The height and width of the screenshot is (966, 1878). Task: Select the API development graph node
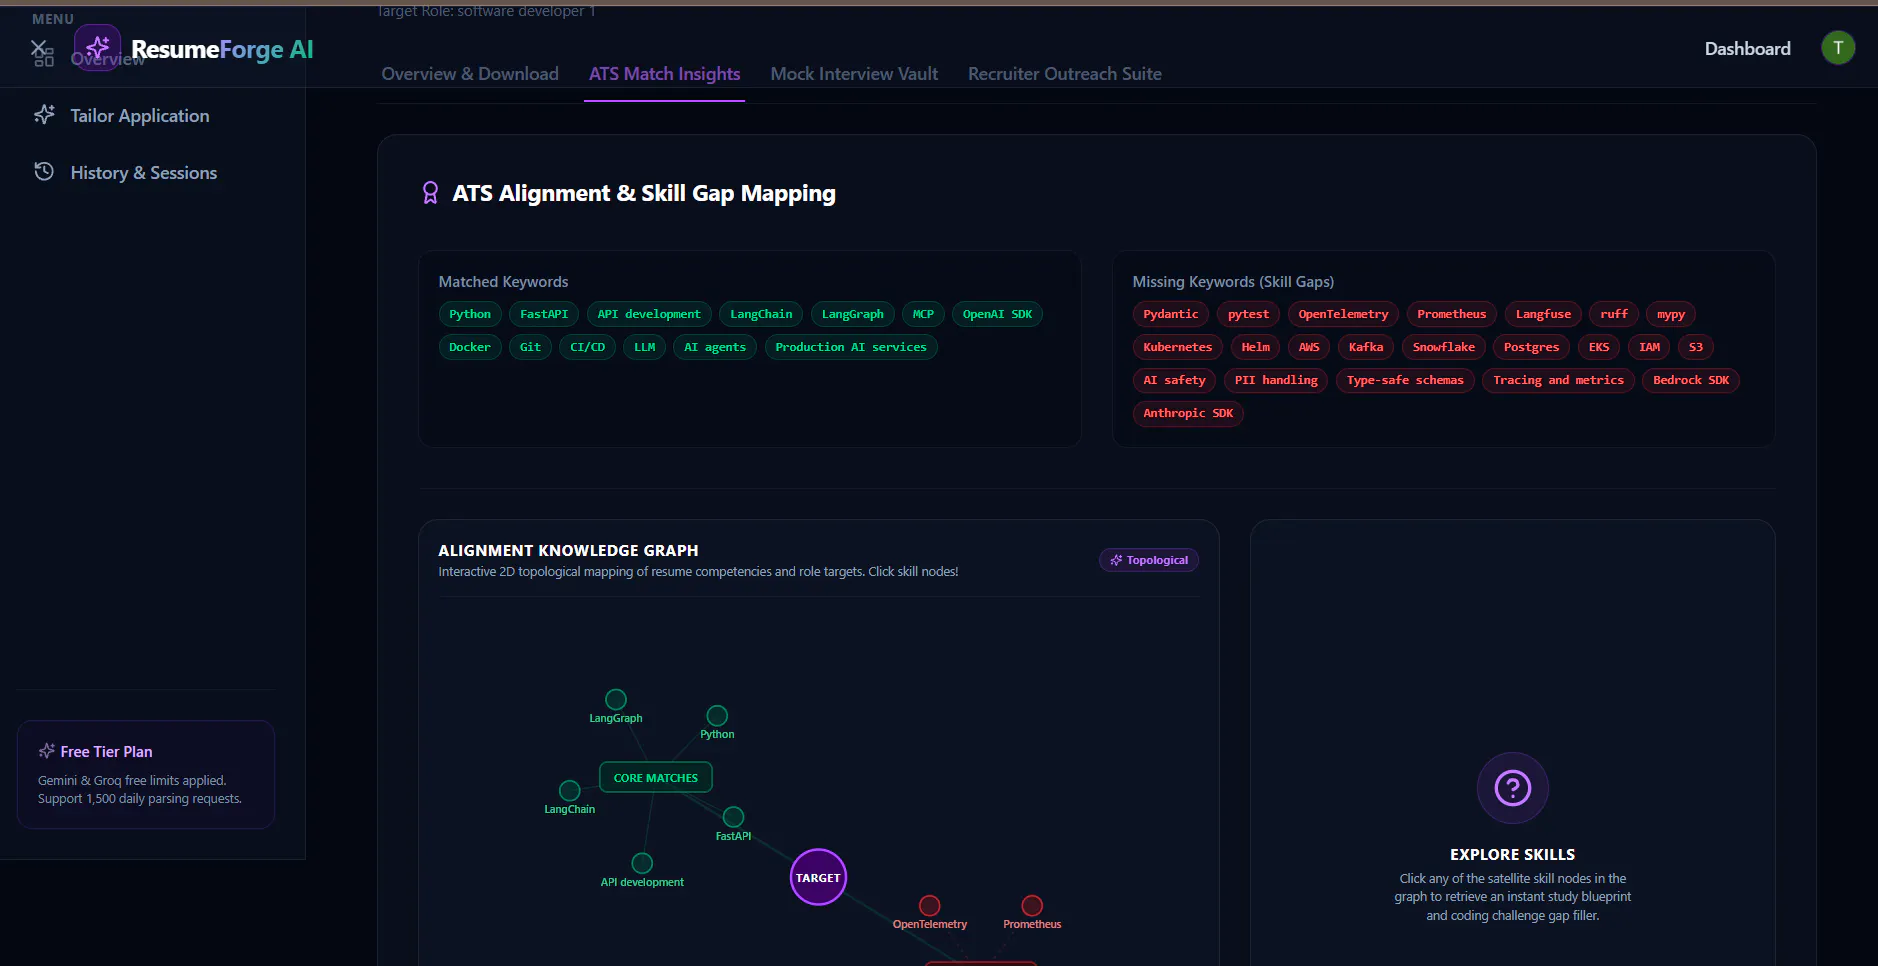tap(642, 863)
